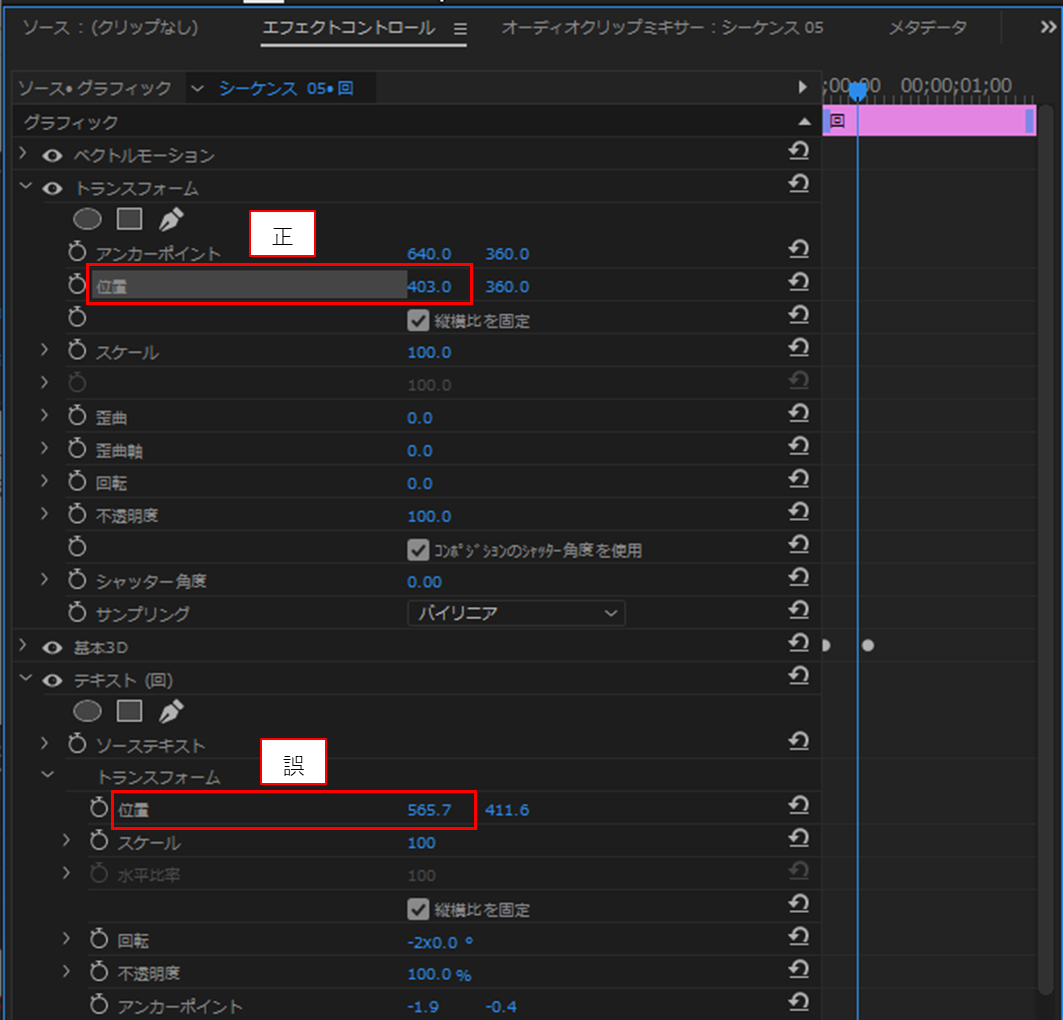Hide the トランスフォーム effect with its eye toggle
1063x1020 pixels.
coord(51,187)
